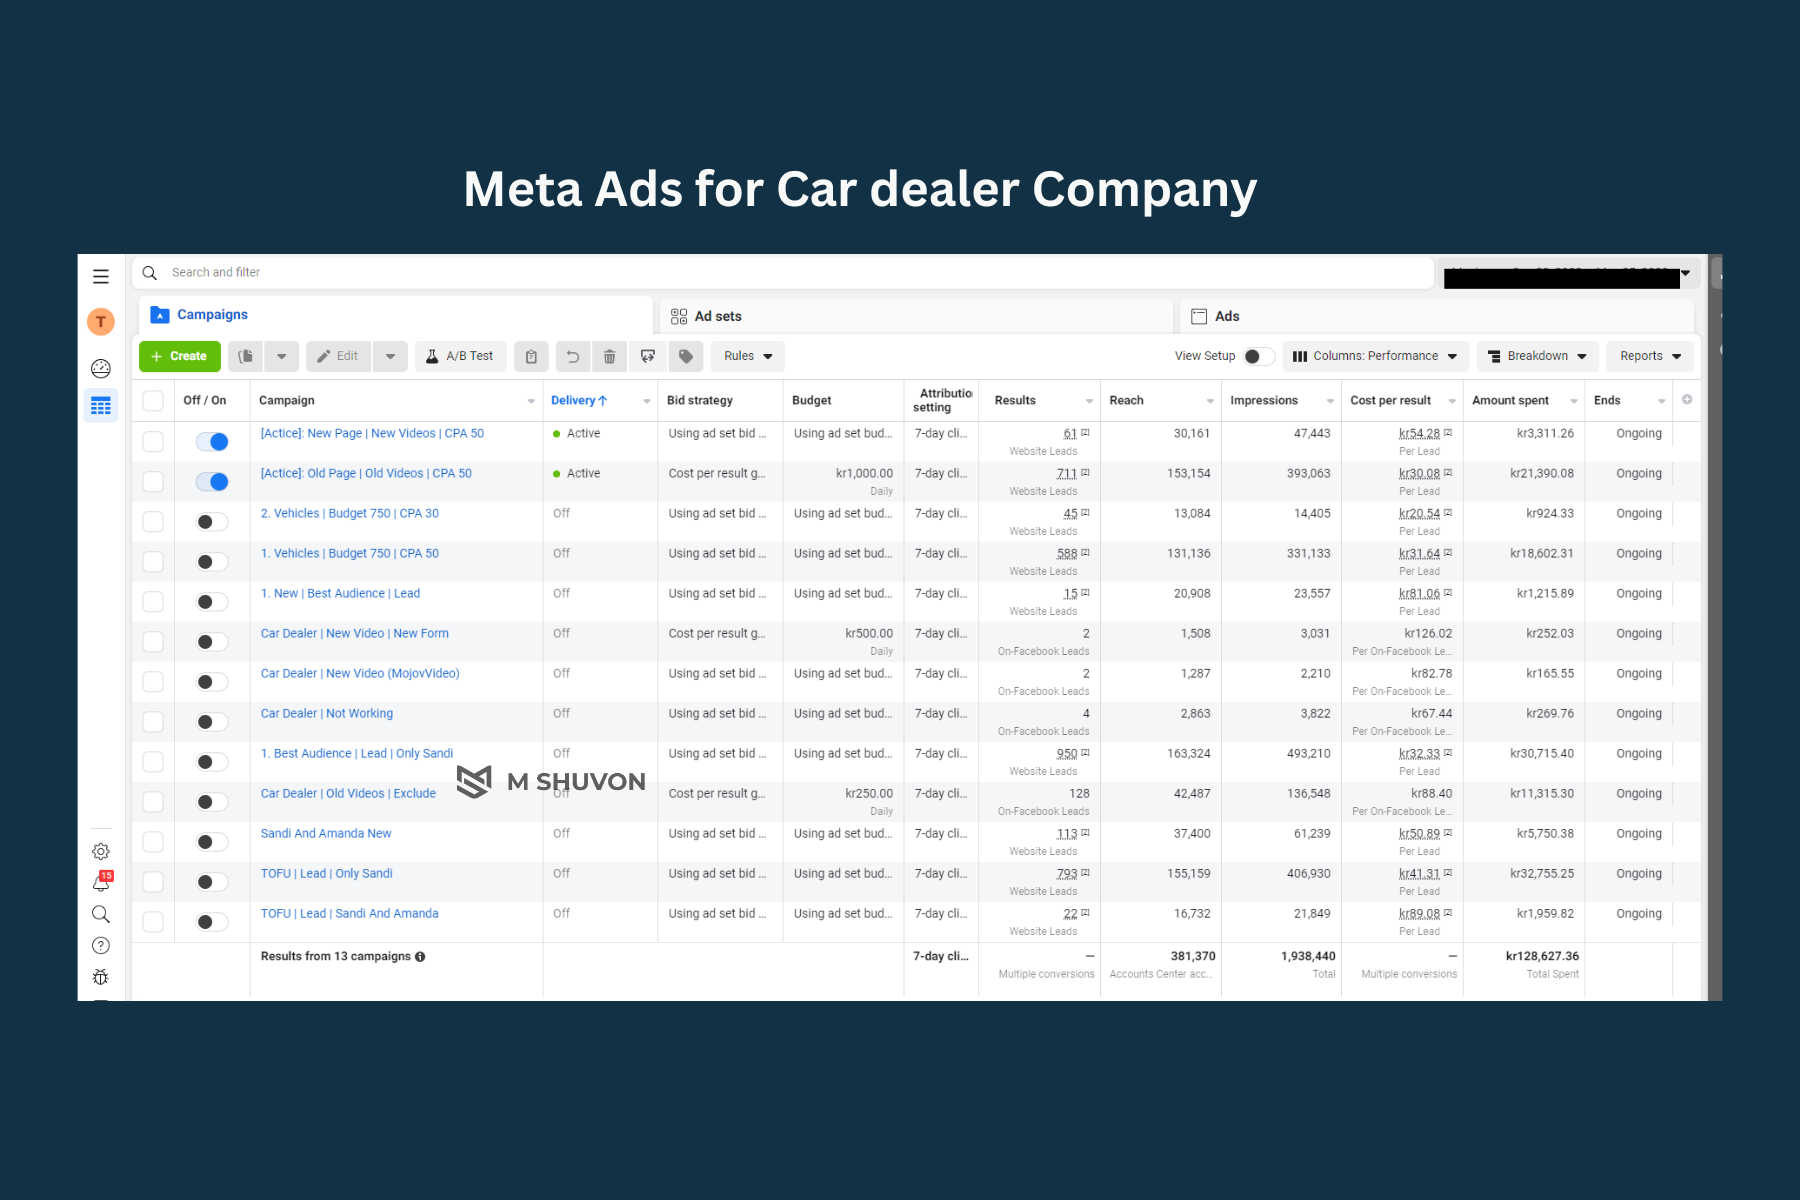
Task: Click the bug report icon
Action: click(101, 977)
